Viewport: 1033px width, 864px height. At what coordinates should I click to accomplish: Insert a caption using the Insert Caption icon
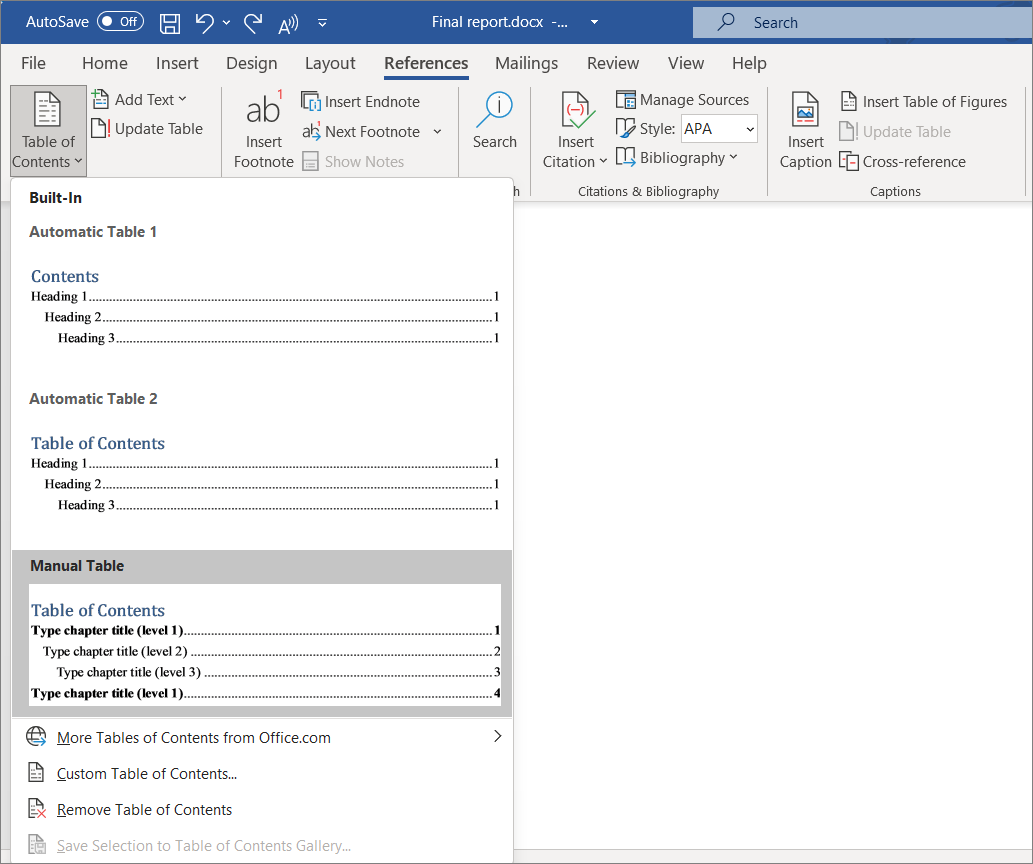point(805,128)
